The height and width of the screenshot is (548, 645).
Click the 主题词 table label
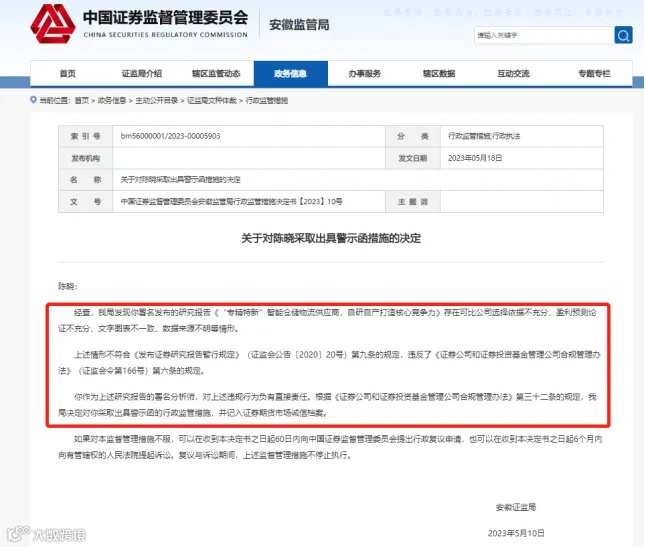coord(413,202)
